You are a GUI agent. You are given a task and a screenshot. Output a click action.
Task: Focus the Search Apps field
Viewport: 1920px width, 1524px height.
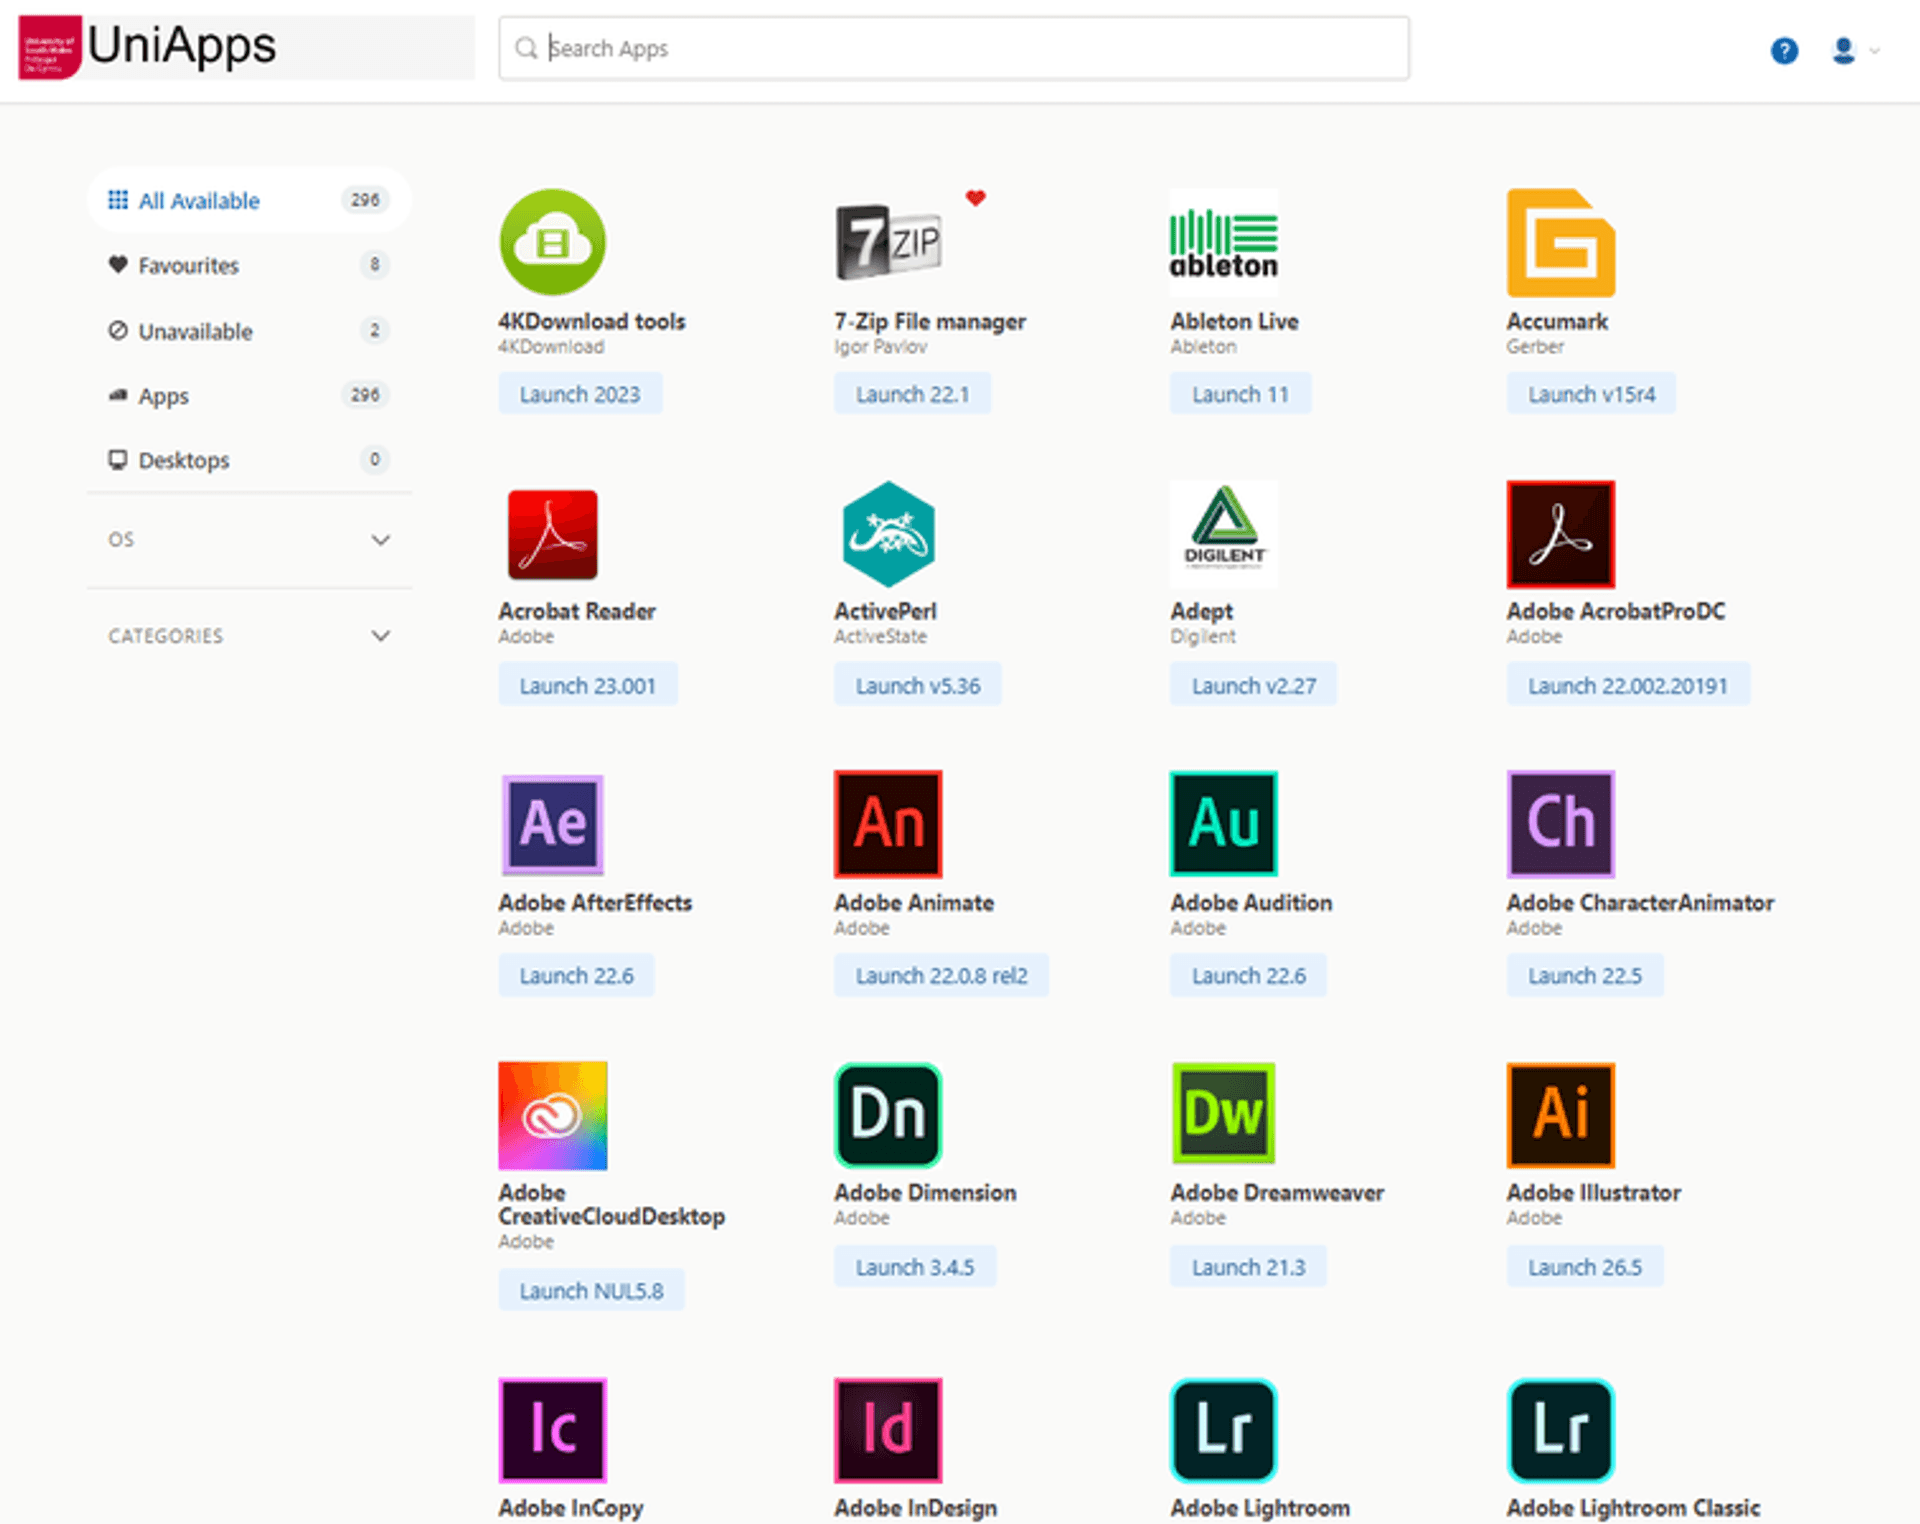click(954, 48)
